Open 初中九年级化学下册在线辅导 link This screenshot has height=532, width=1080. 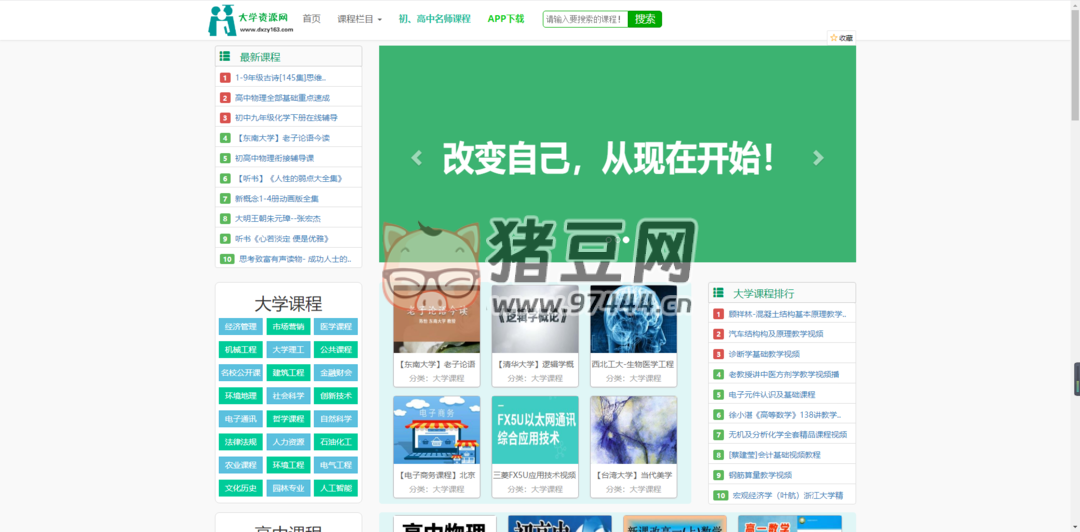286,118
